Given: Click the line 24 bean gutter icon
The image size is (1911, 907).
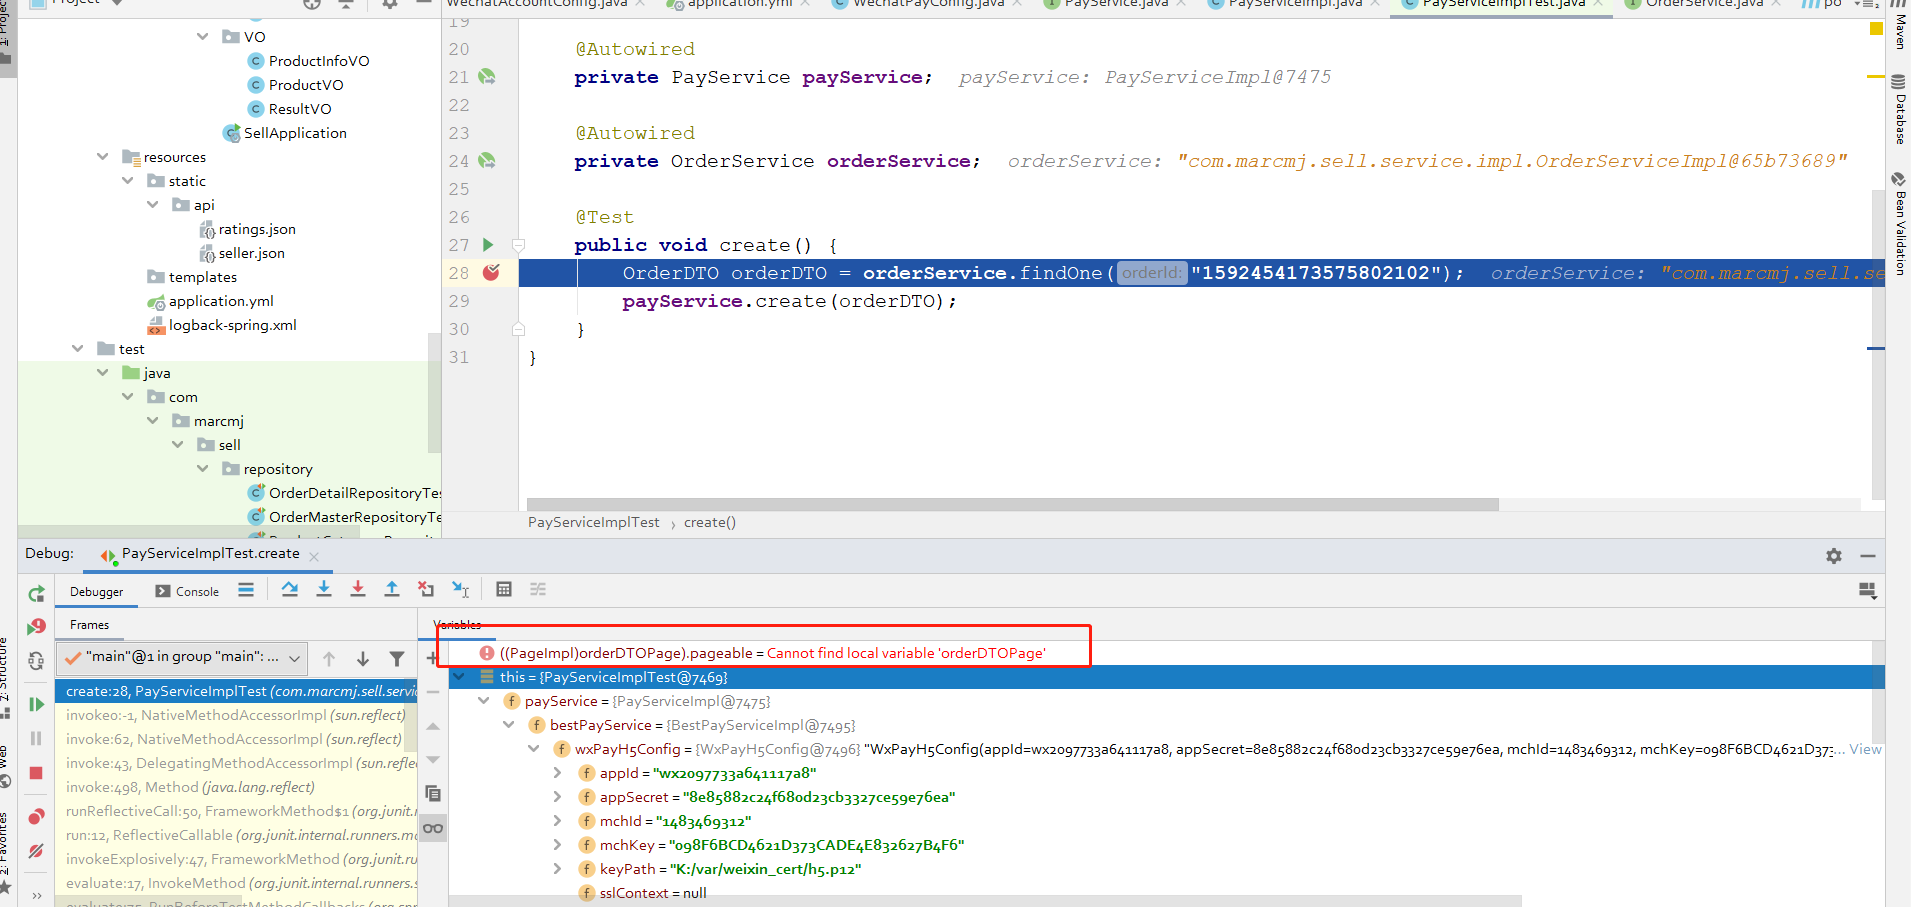Looking at the screenshot, I should 487,161.
